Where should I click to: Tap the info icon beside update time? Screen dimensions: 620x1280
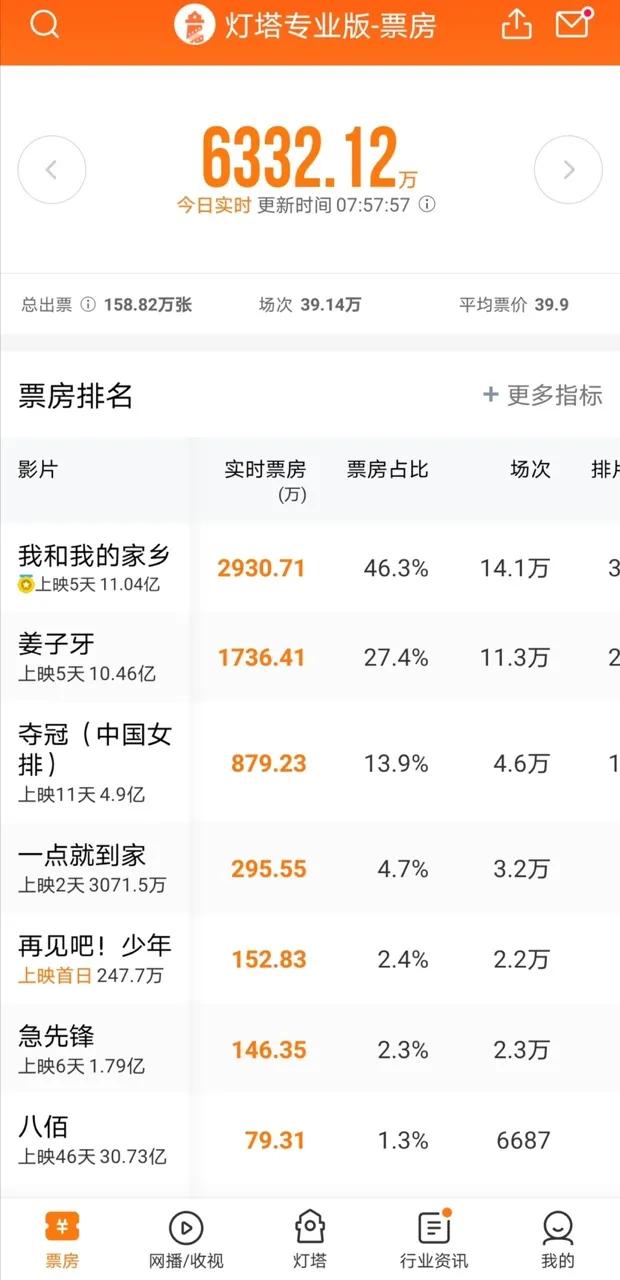pos(427,205)
